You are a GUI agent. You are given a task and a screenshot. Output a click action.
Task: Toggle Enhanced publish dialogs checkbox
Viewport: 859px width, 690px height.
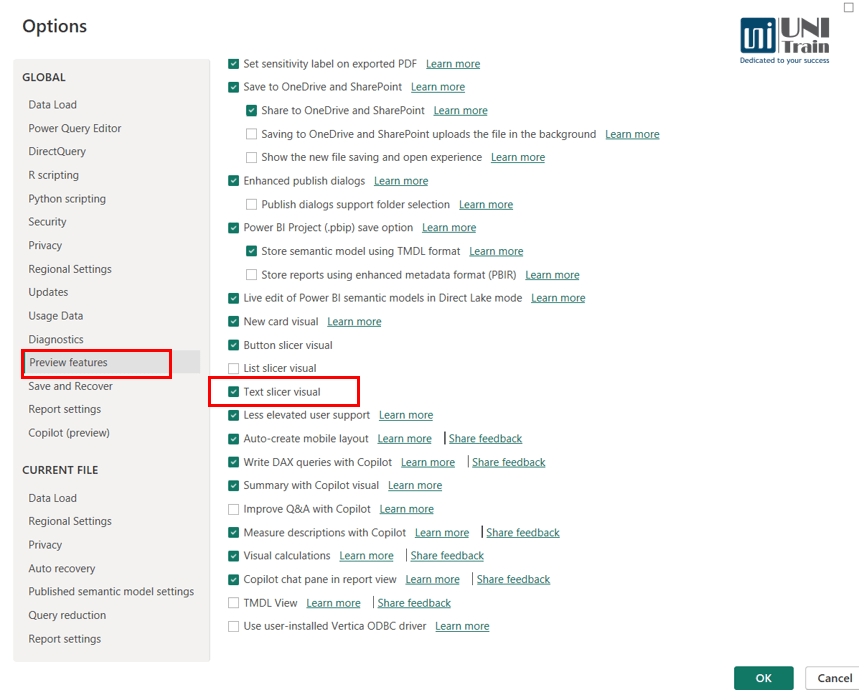[233, 181]
